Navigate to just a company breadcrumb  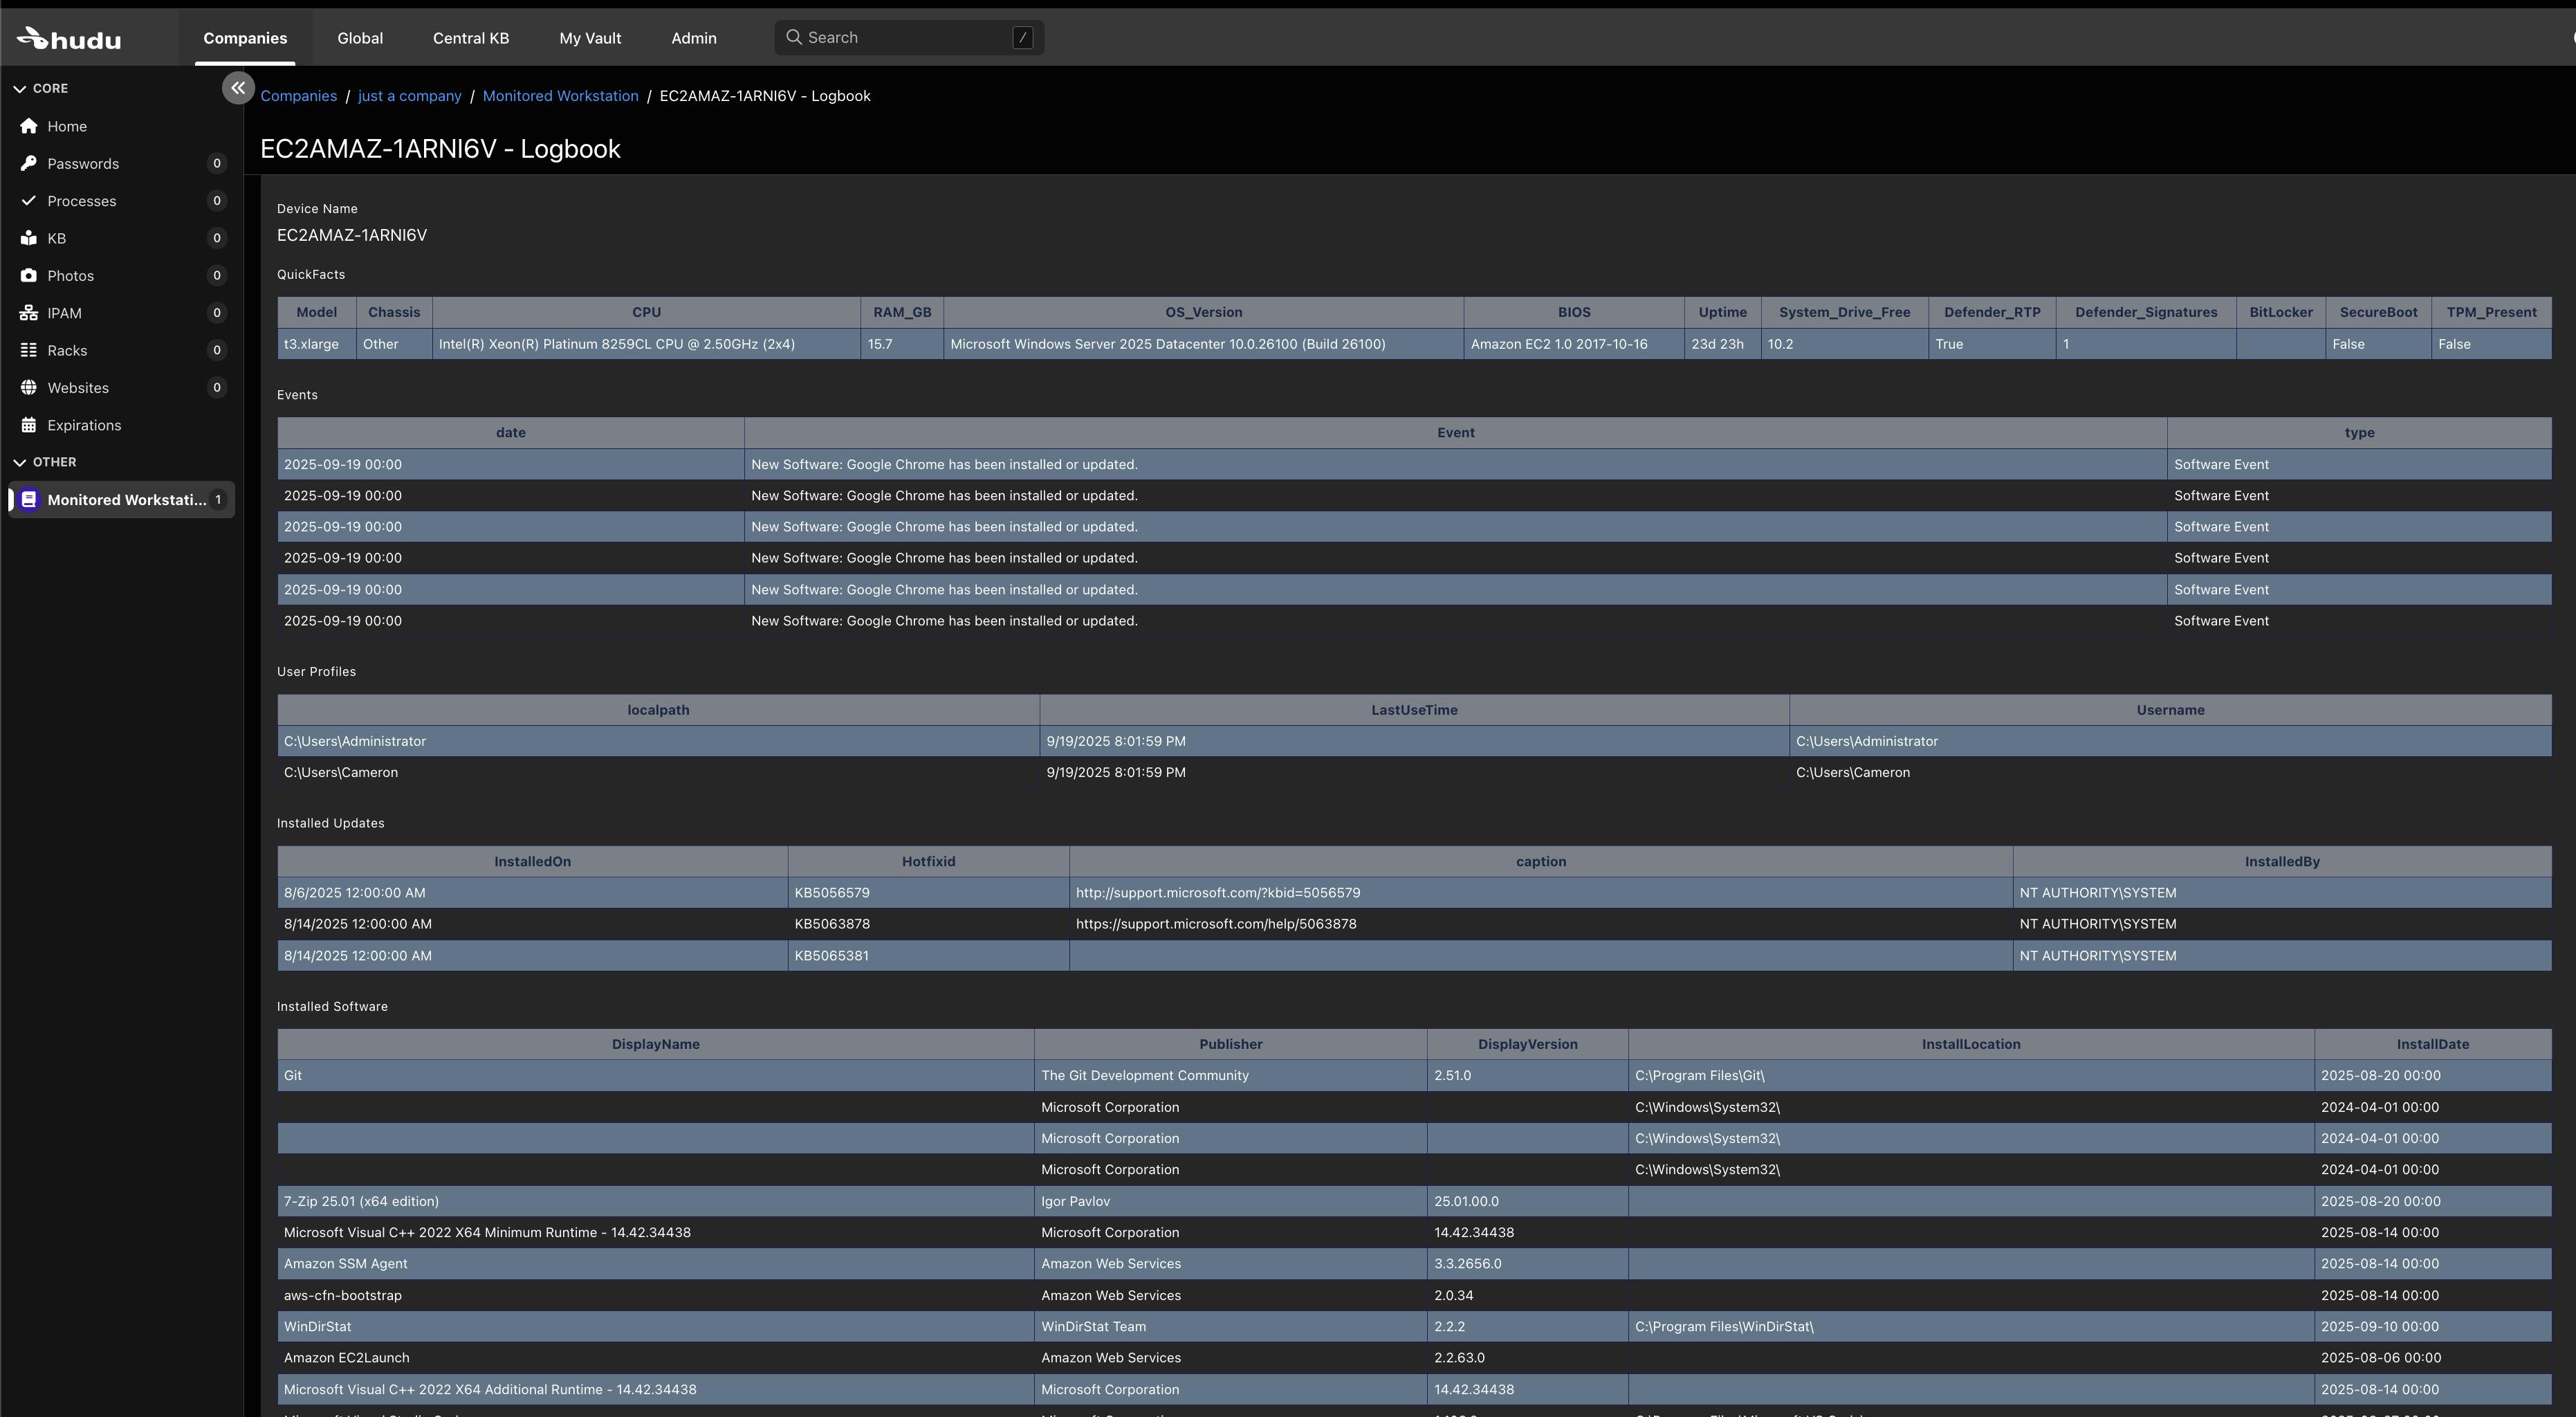pyautogui.click(x=409, y=95)
